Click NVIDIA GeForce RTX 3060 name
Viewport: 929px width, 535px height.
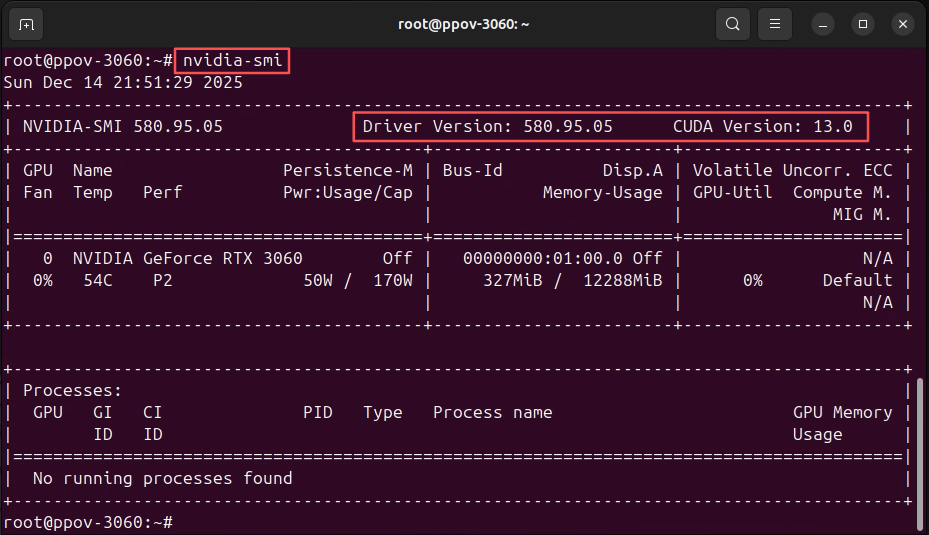[x=188, y=258]
